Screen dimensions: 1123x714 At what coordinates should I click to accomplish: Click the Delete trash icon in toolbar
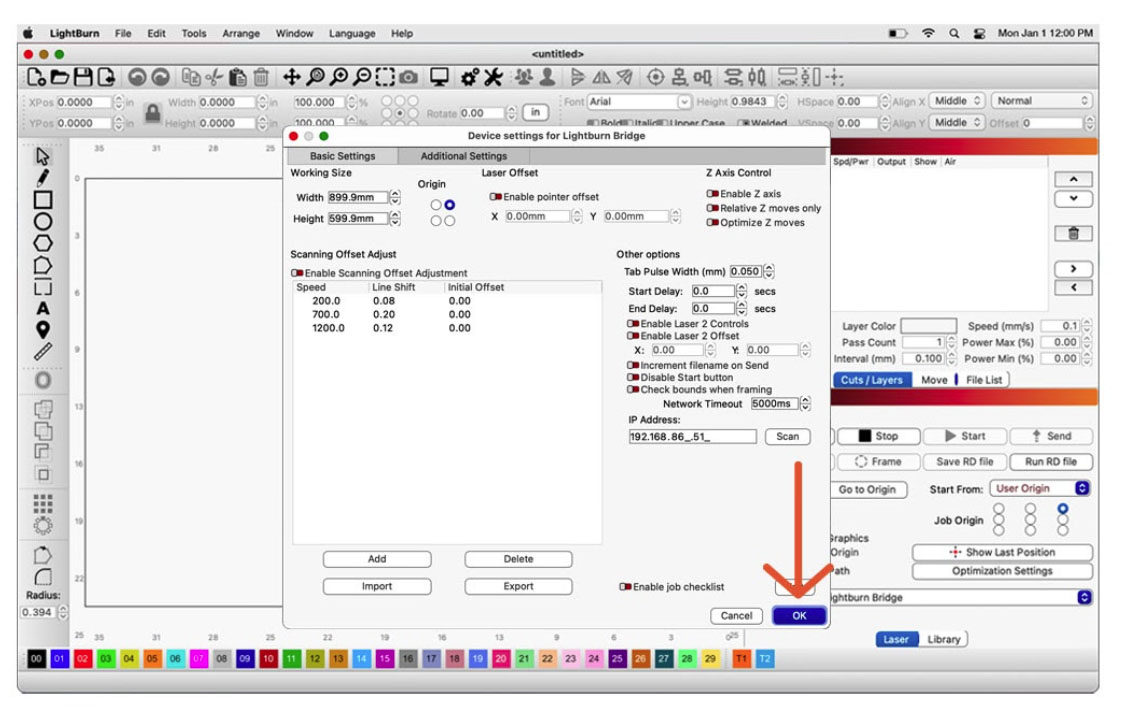[x=261, y=77]
